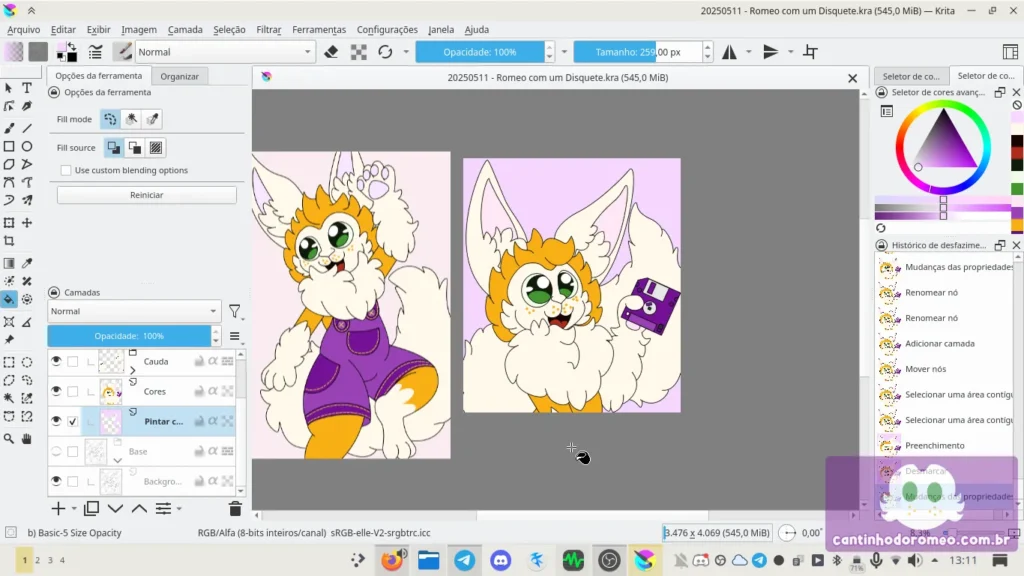
Task: Open the Filtrar menu
Action: [268, 29]
